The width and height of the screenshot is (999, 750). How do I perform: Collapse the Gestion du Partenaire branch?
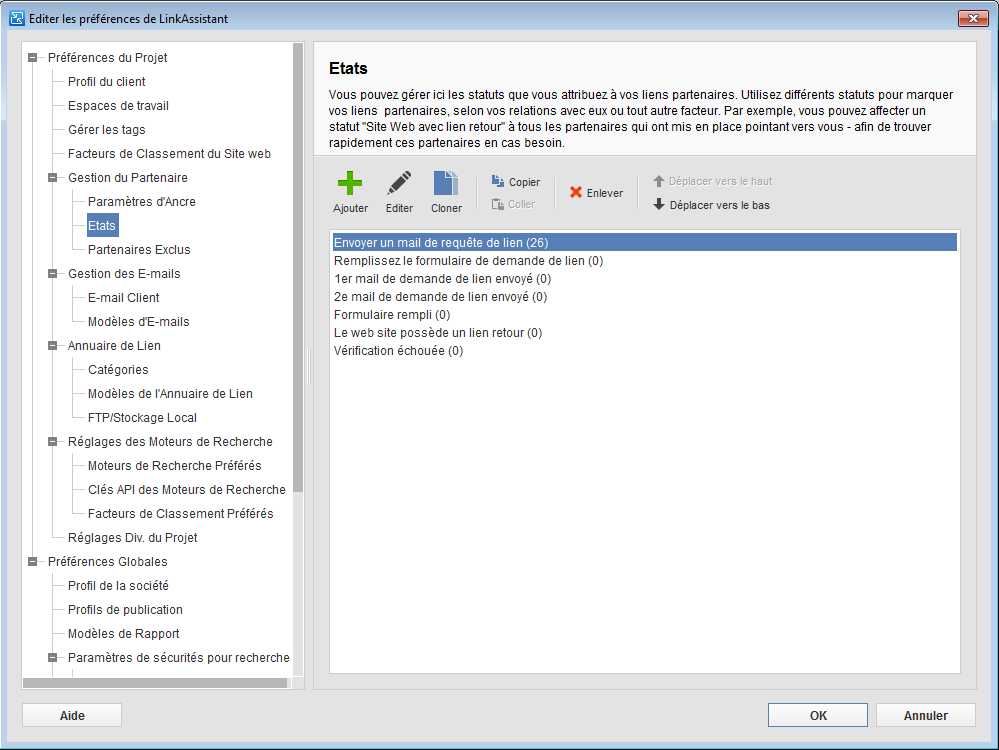tap(53, 178)
